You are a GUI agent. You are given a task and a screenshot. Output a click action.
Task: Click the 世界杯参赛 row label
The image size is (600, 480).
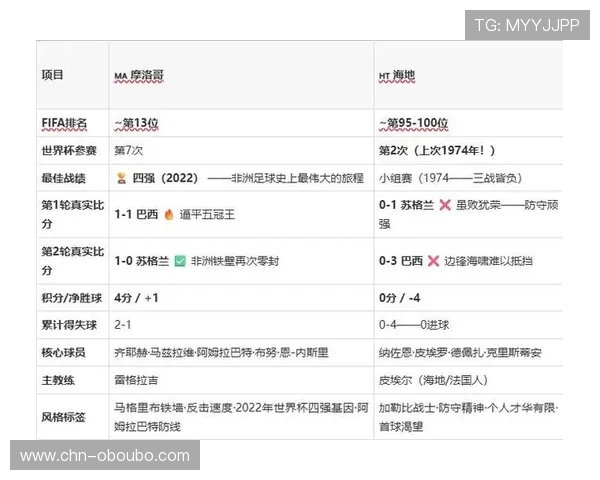click(69, 151)
